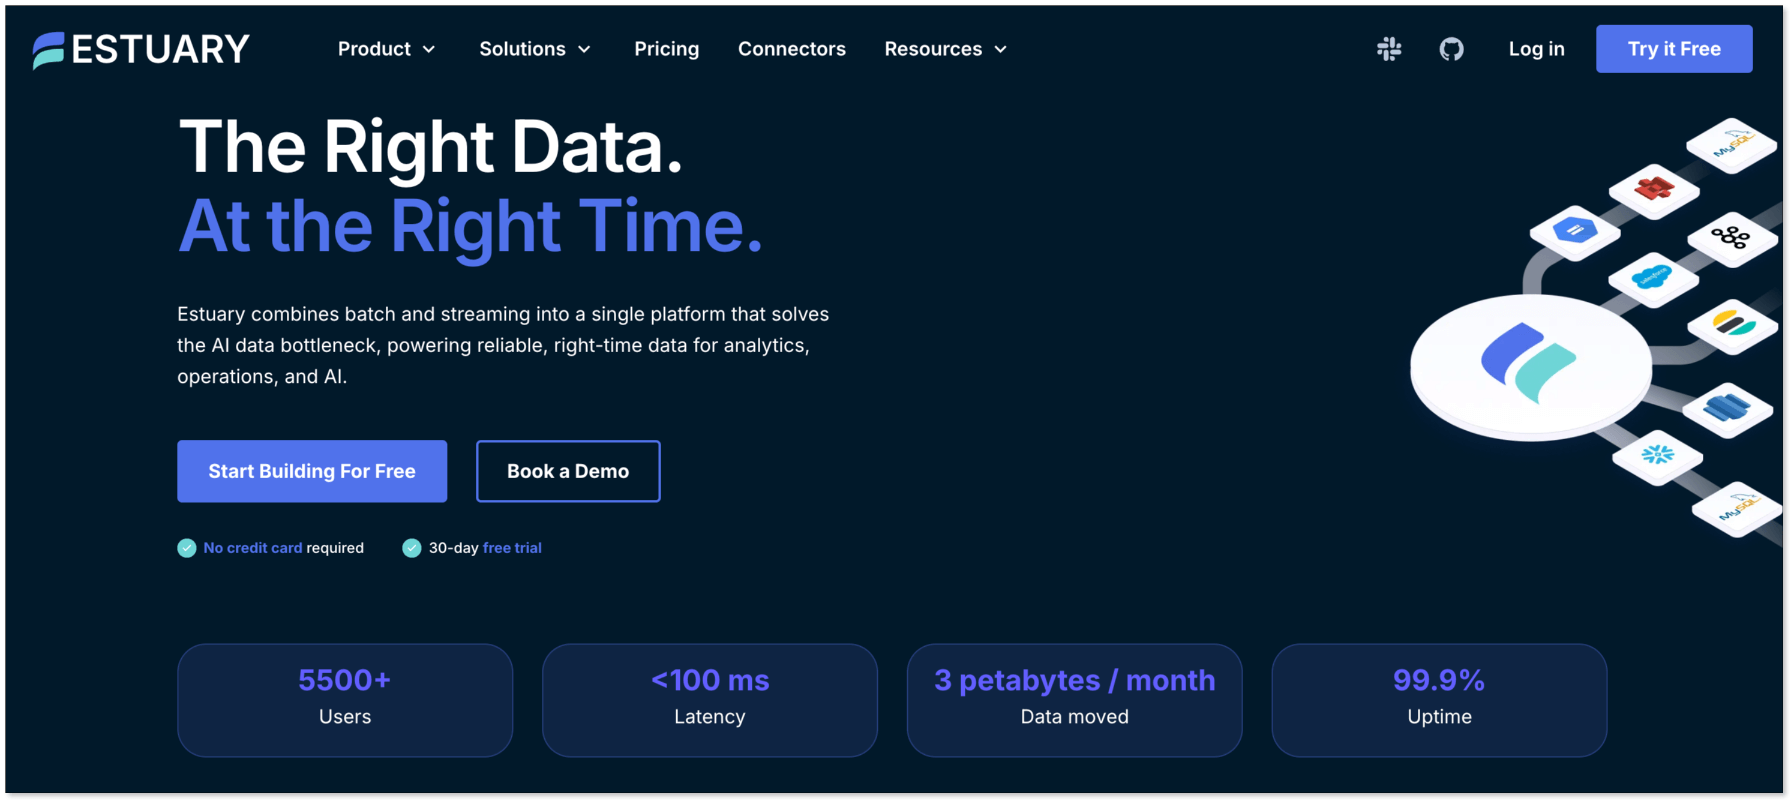Click the Estuary logo in header
Viewport: 1790px width, 800px height.
coord(141,49)
